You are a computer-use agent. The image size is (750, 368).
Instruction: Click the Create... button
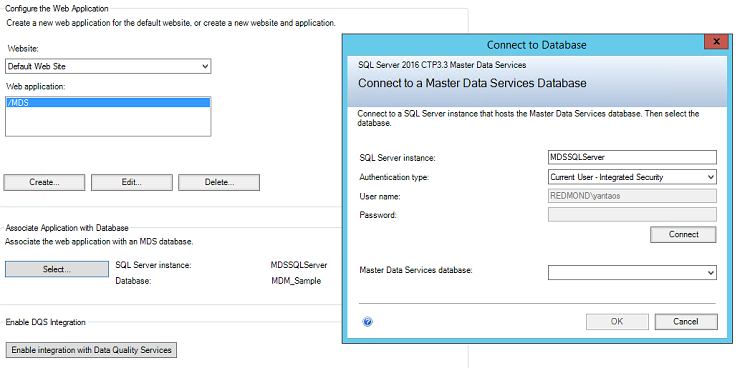(x=44, y=182)
